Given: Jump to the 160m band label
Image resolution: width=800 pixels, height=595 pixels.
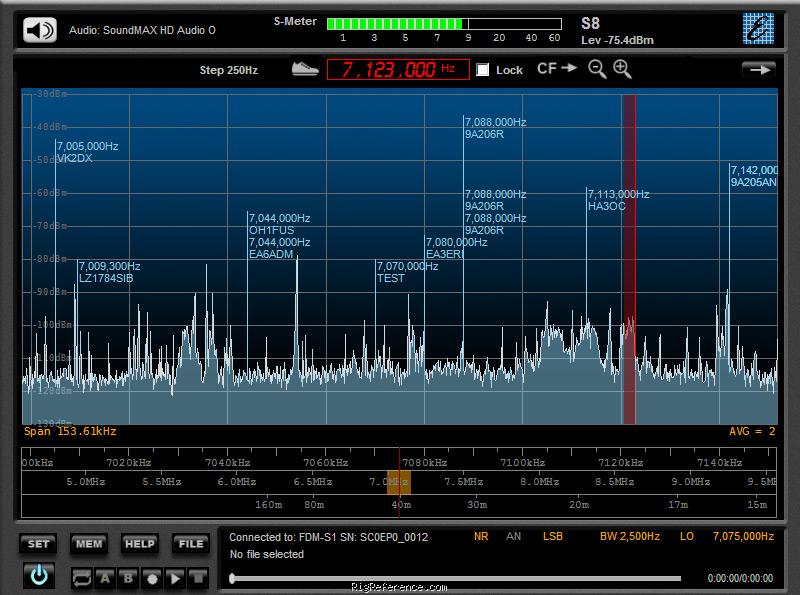Looking at the screenshot, I should point(268,505).
